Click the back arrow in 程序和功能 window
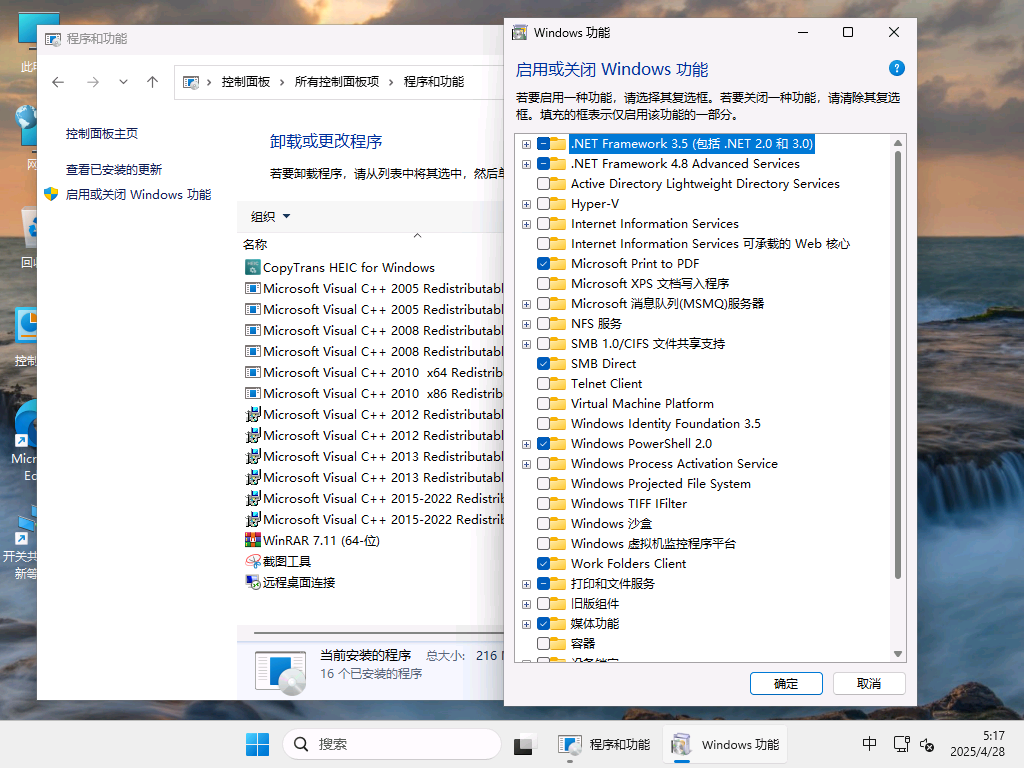The height and width of the screenshot is (768, 1024). [58, 82]
